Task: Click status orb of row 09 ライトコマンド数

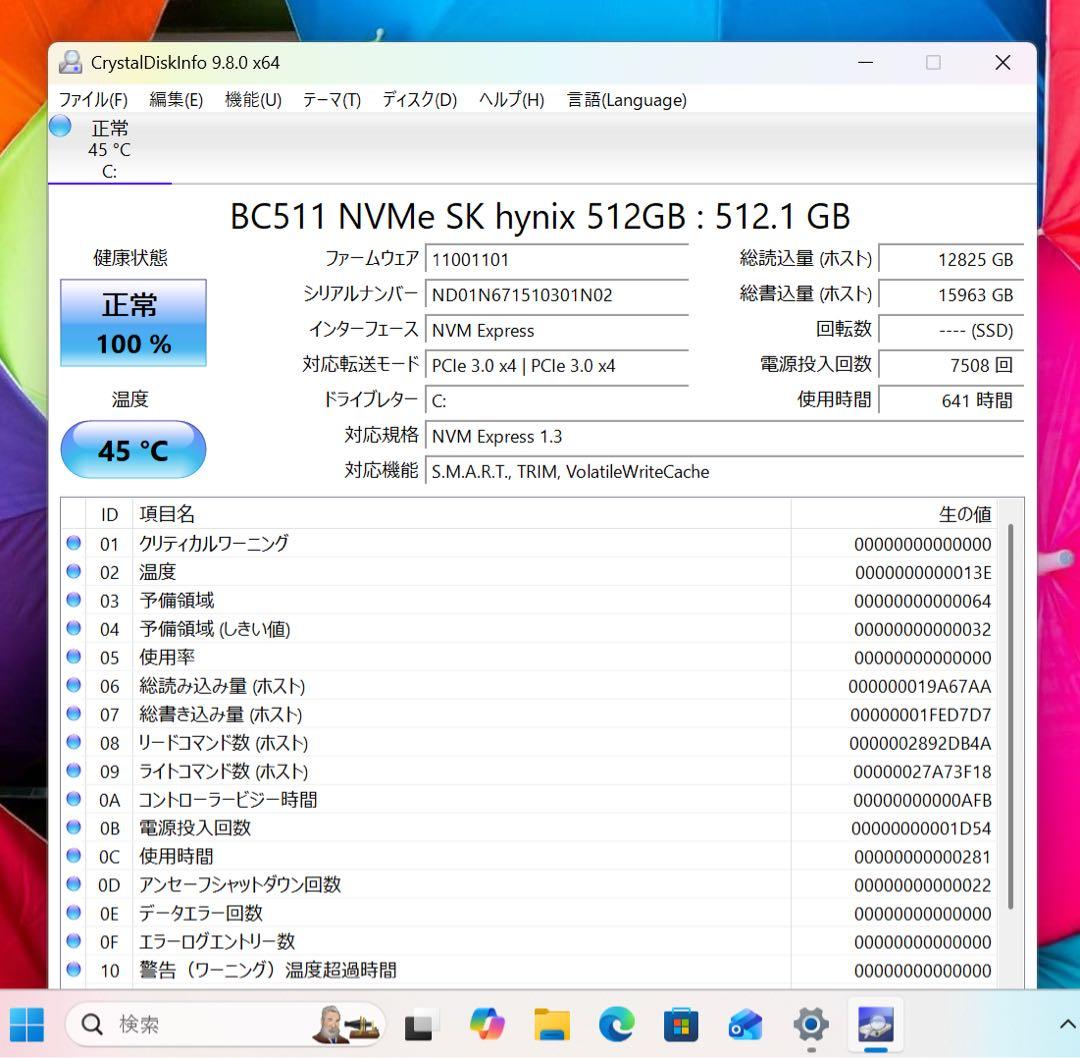Action: click(x=74, y=770)
